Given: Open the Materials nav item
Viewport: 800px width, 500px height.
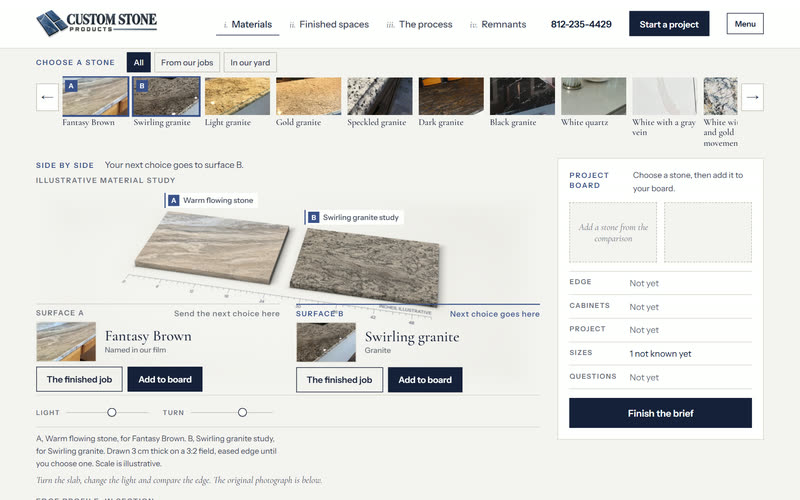Looking at the screenshot, I should [247, 24].
